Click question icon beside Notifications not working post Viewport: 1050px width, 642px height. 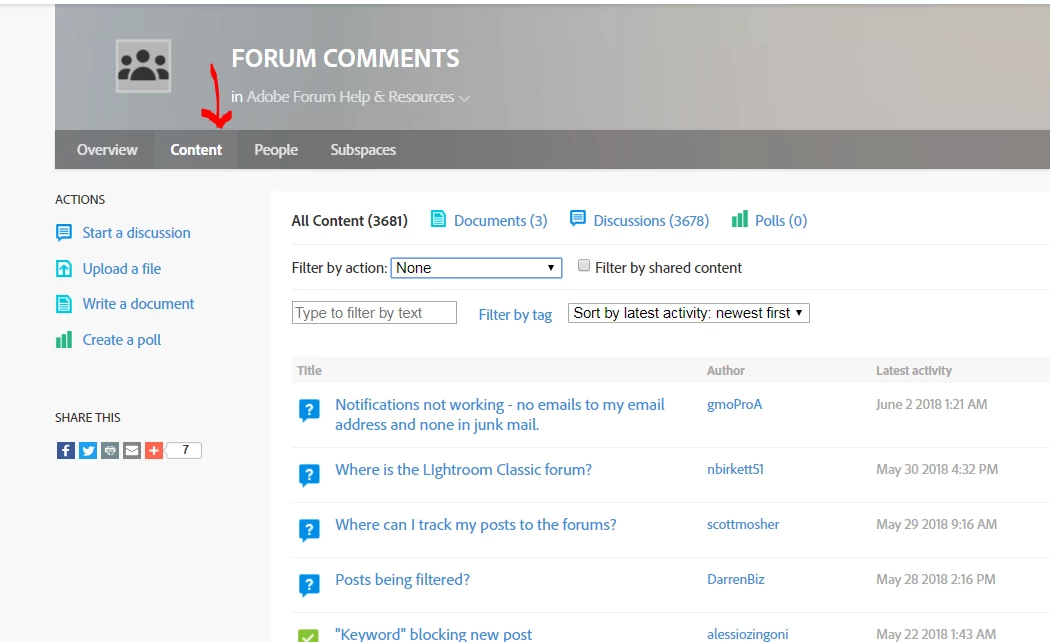309,410
